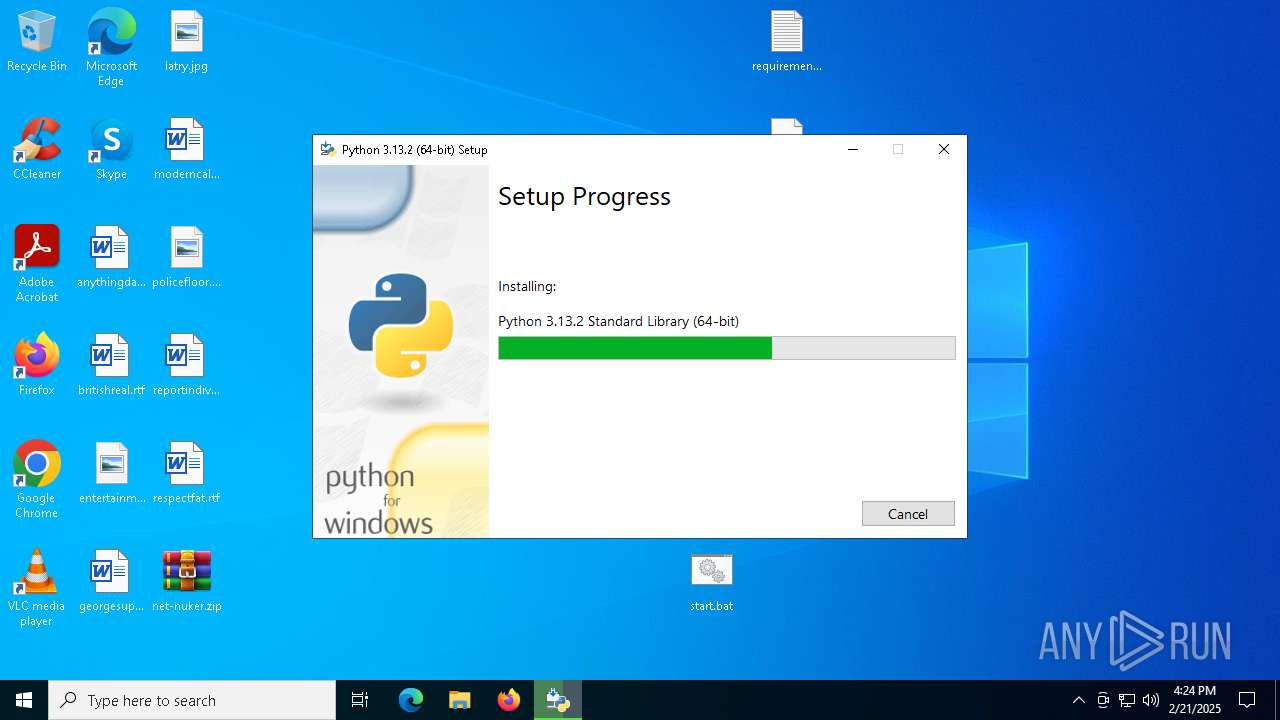This screenshot has height=720, width=1280.
Task: Open Firefox from the taskbar
Action: 509,700
